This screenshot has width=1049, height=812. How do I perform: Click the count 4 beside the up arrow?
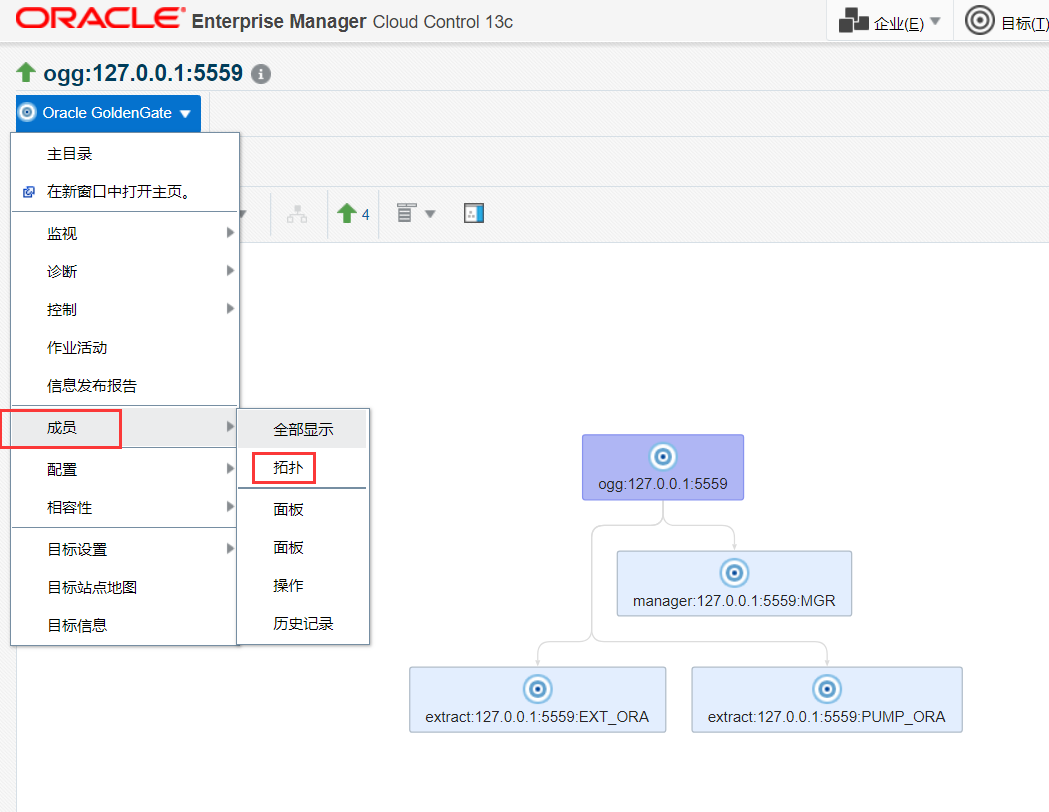365,215
